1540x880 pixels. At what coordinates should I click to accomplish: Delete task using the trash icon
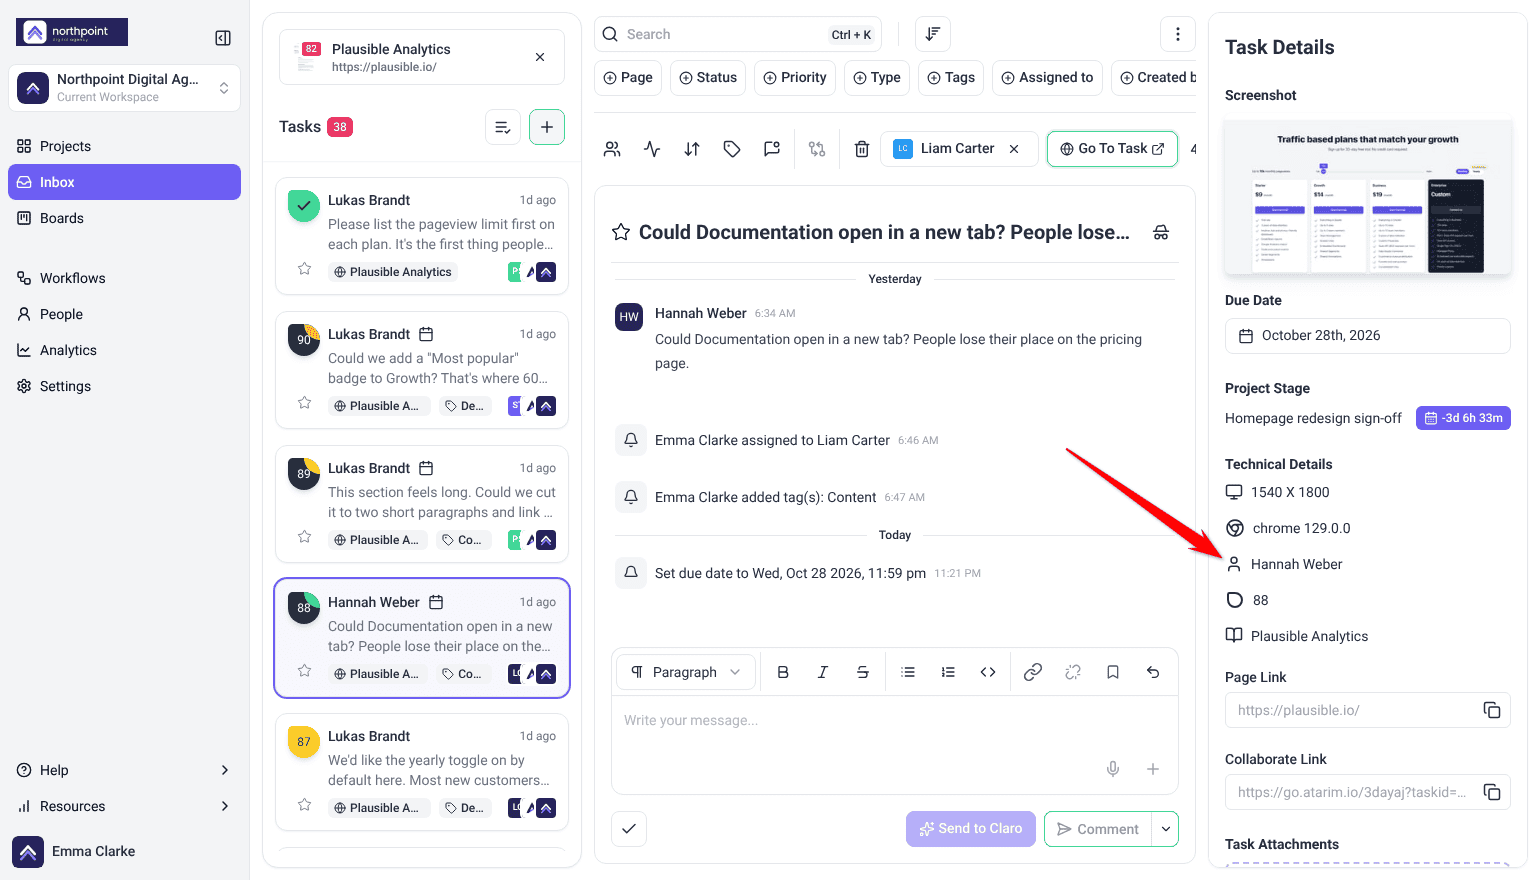(x=862, y=149)
